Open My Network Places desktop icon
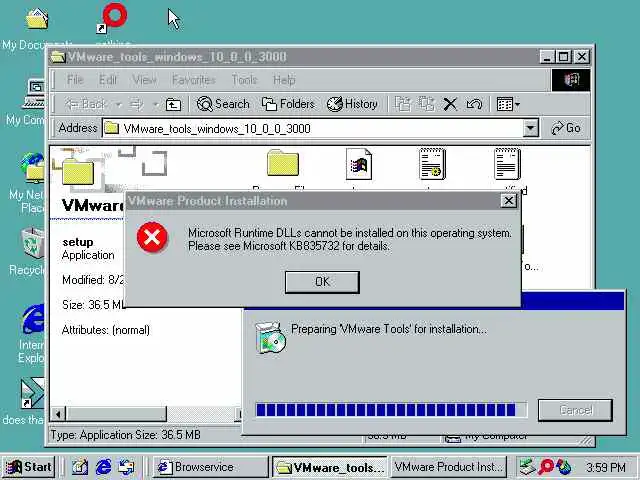Viewport: 640px width, 480px height. click(x=33, y=168)
